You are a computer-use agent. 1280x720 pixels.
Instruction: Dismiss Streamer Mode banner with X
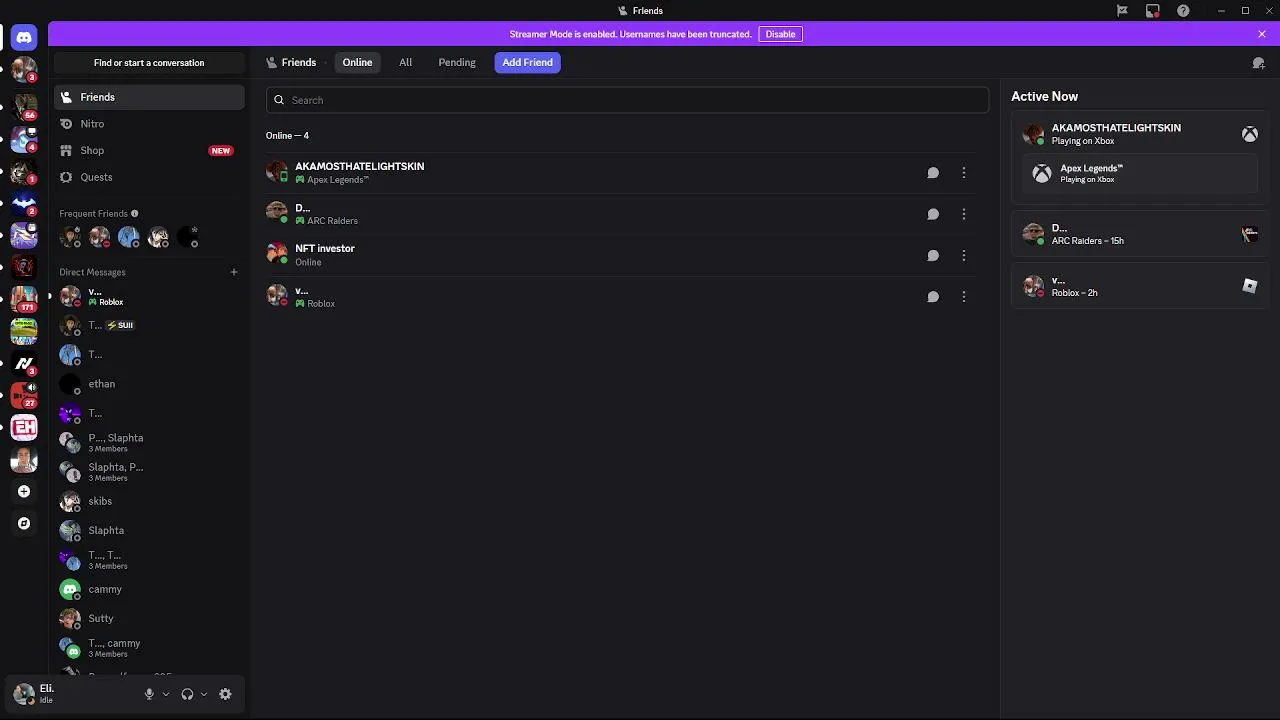1262,34
